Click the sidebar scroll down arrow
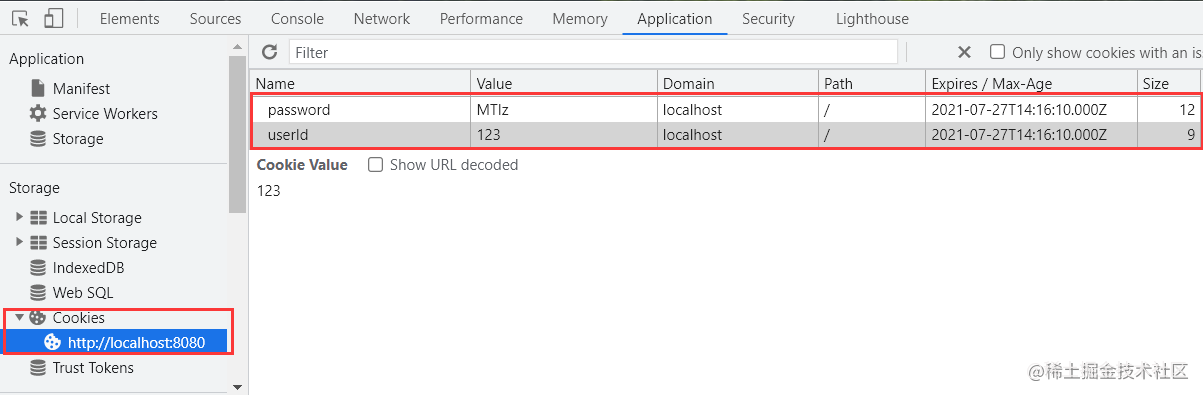 [237, 387]
